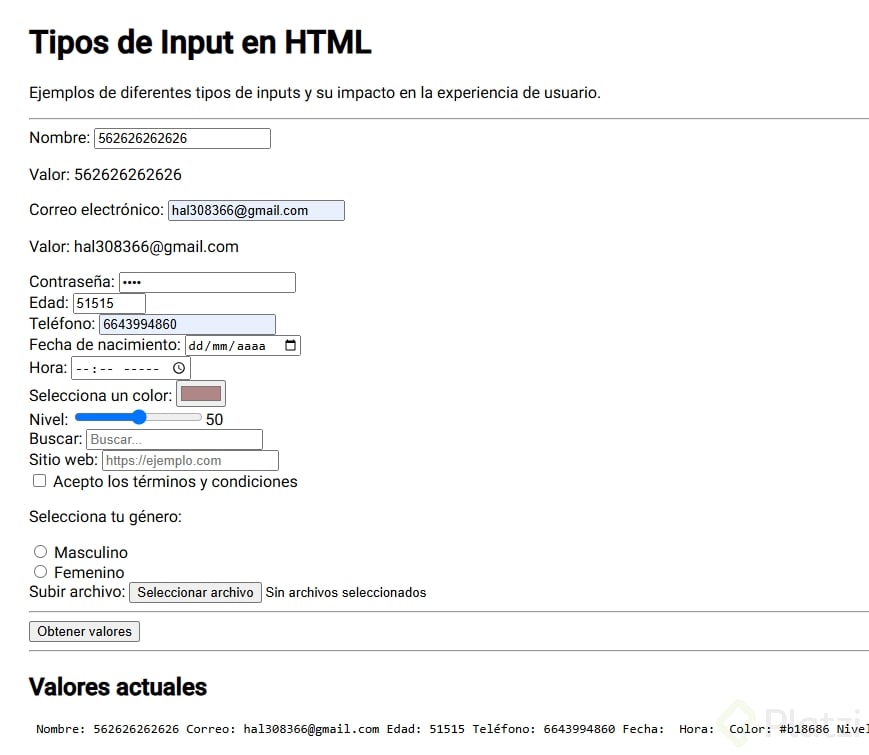Click into the Correo electrónico field
The height and width of the screenshot is (755, 869).
click(x=256, y=211)
